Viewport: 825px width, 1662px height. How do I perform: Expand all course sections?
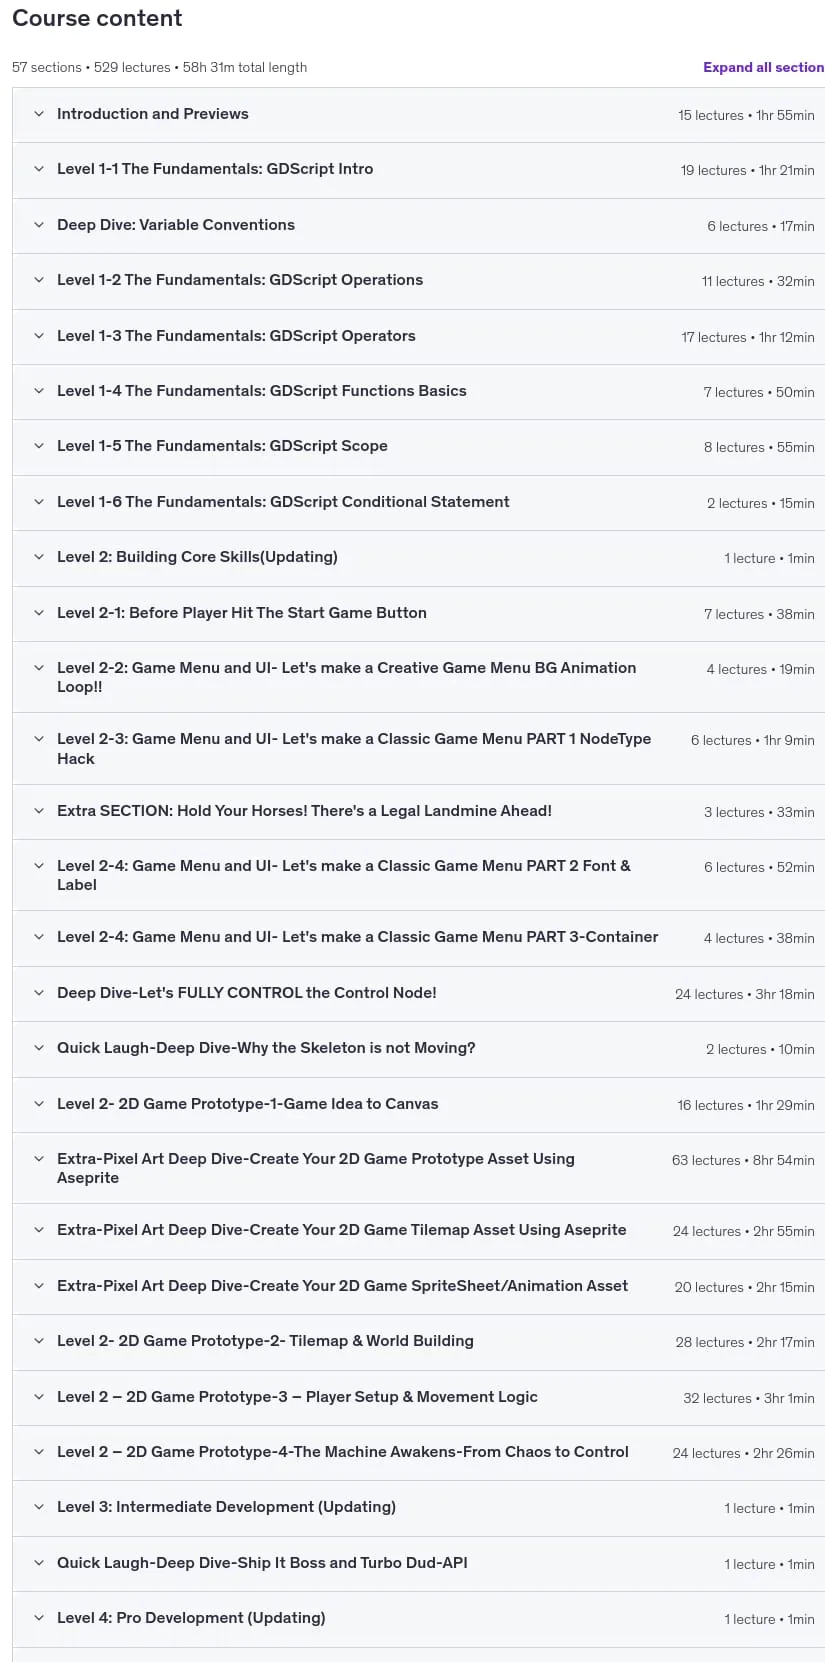point(763,67)
